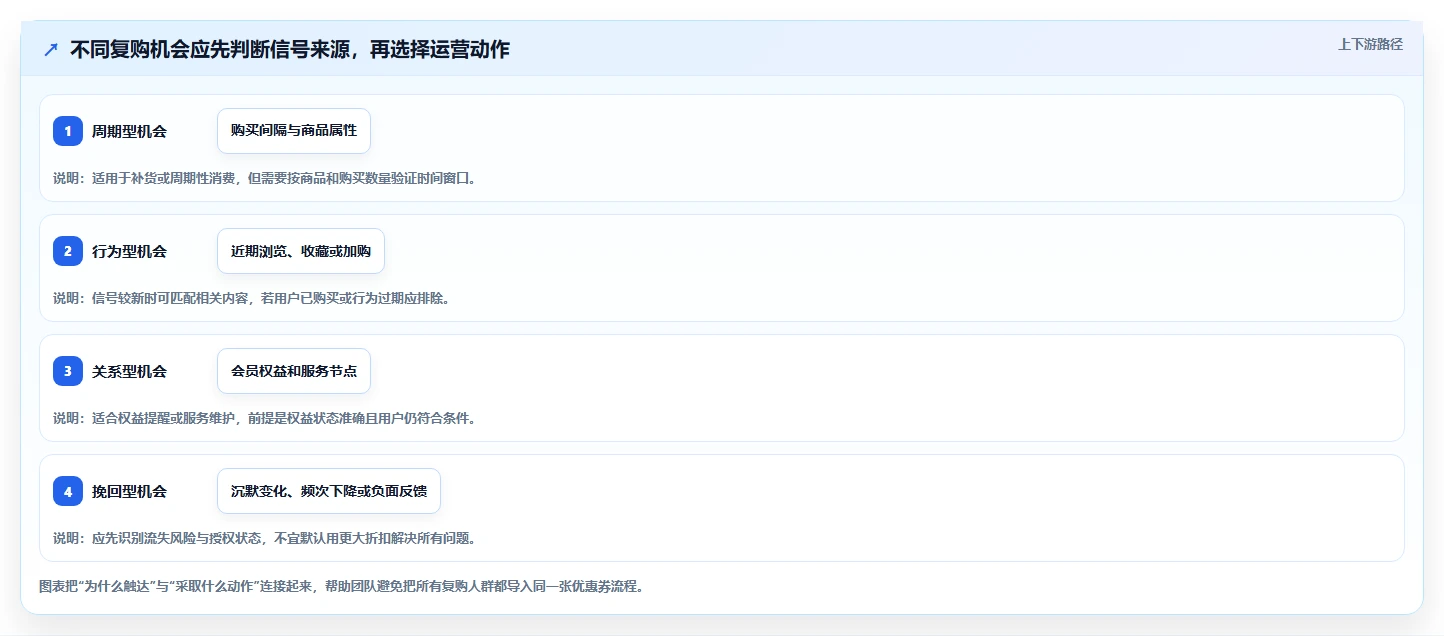Image resolution: width=1444 pixels, height=636 pixels.
Task: Click the 近期浏览、收藏或加购 chip
Action: (301, 251)
